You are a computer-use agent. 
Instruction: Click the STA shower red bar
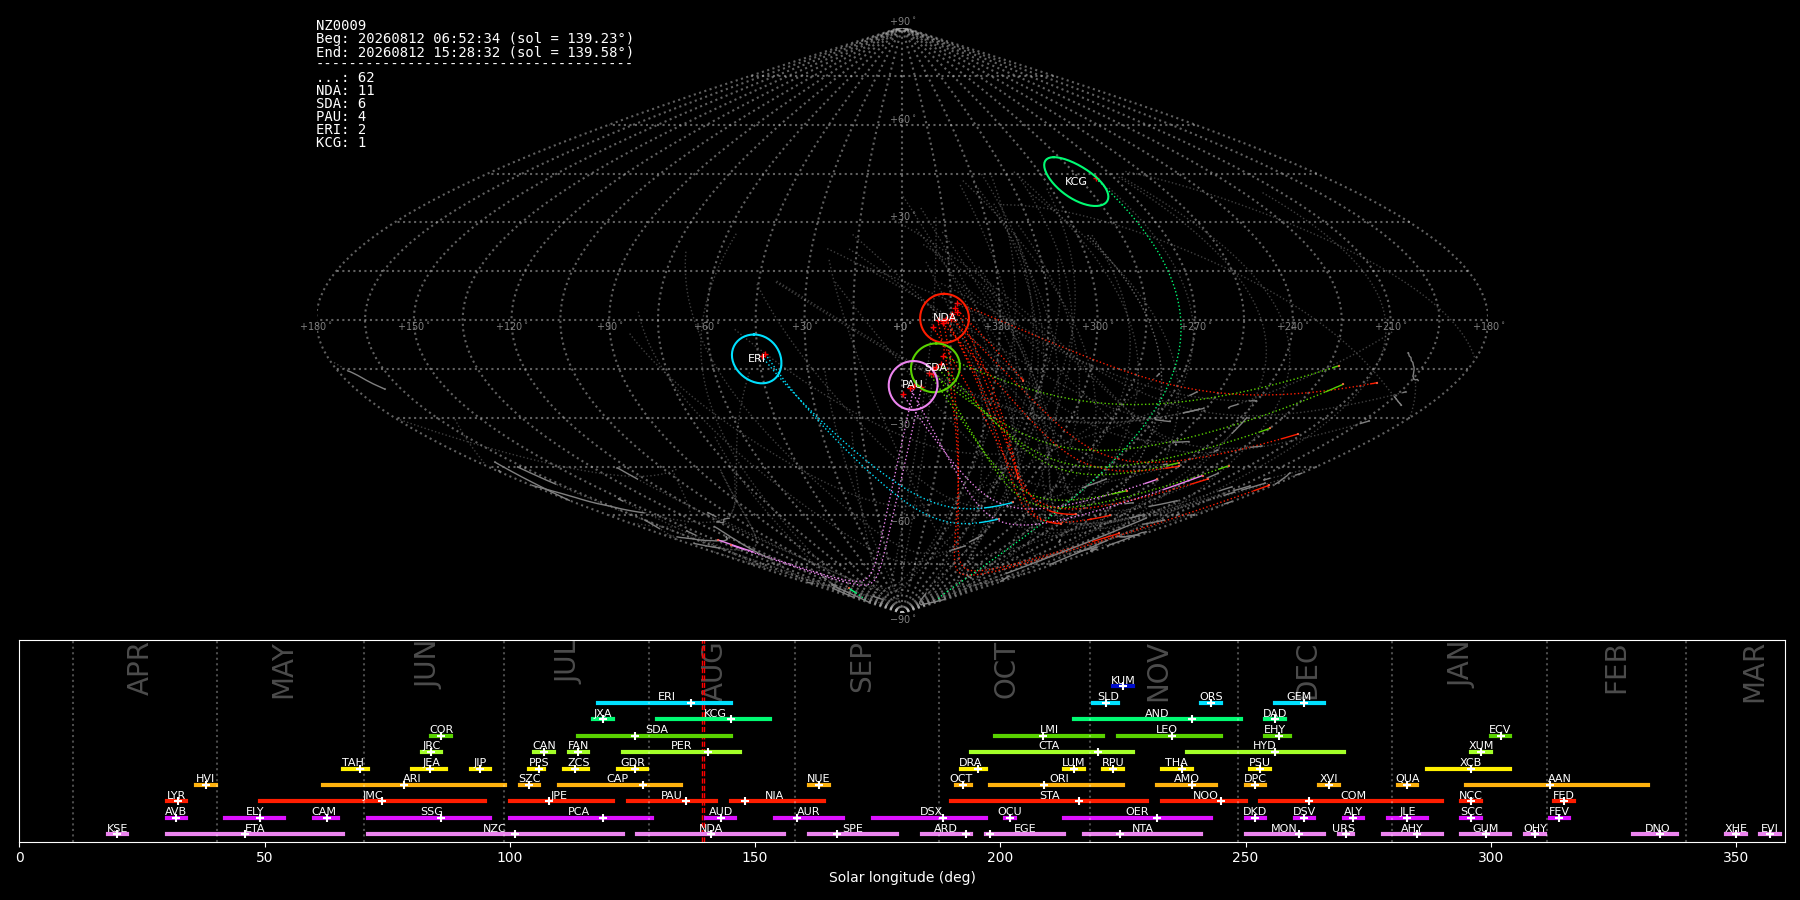click(x=1048, y=801)
